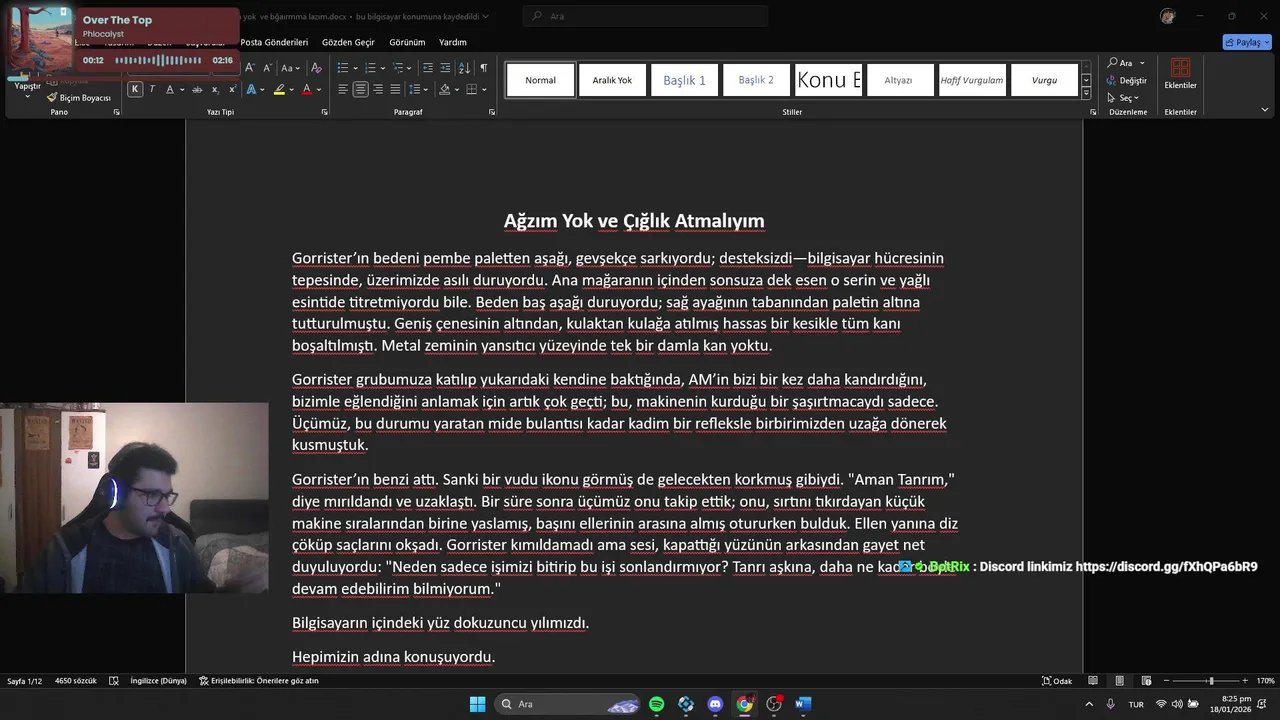The image size is (1280, 720).
Task: Open the Gözden Geçir tab
Action: pos(348,42)
